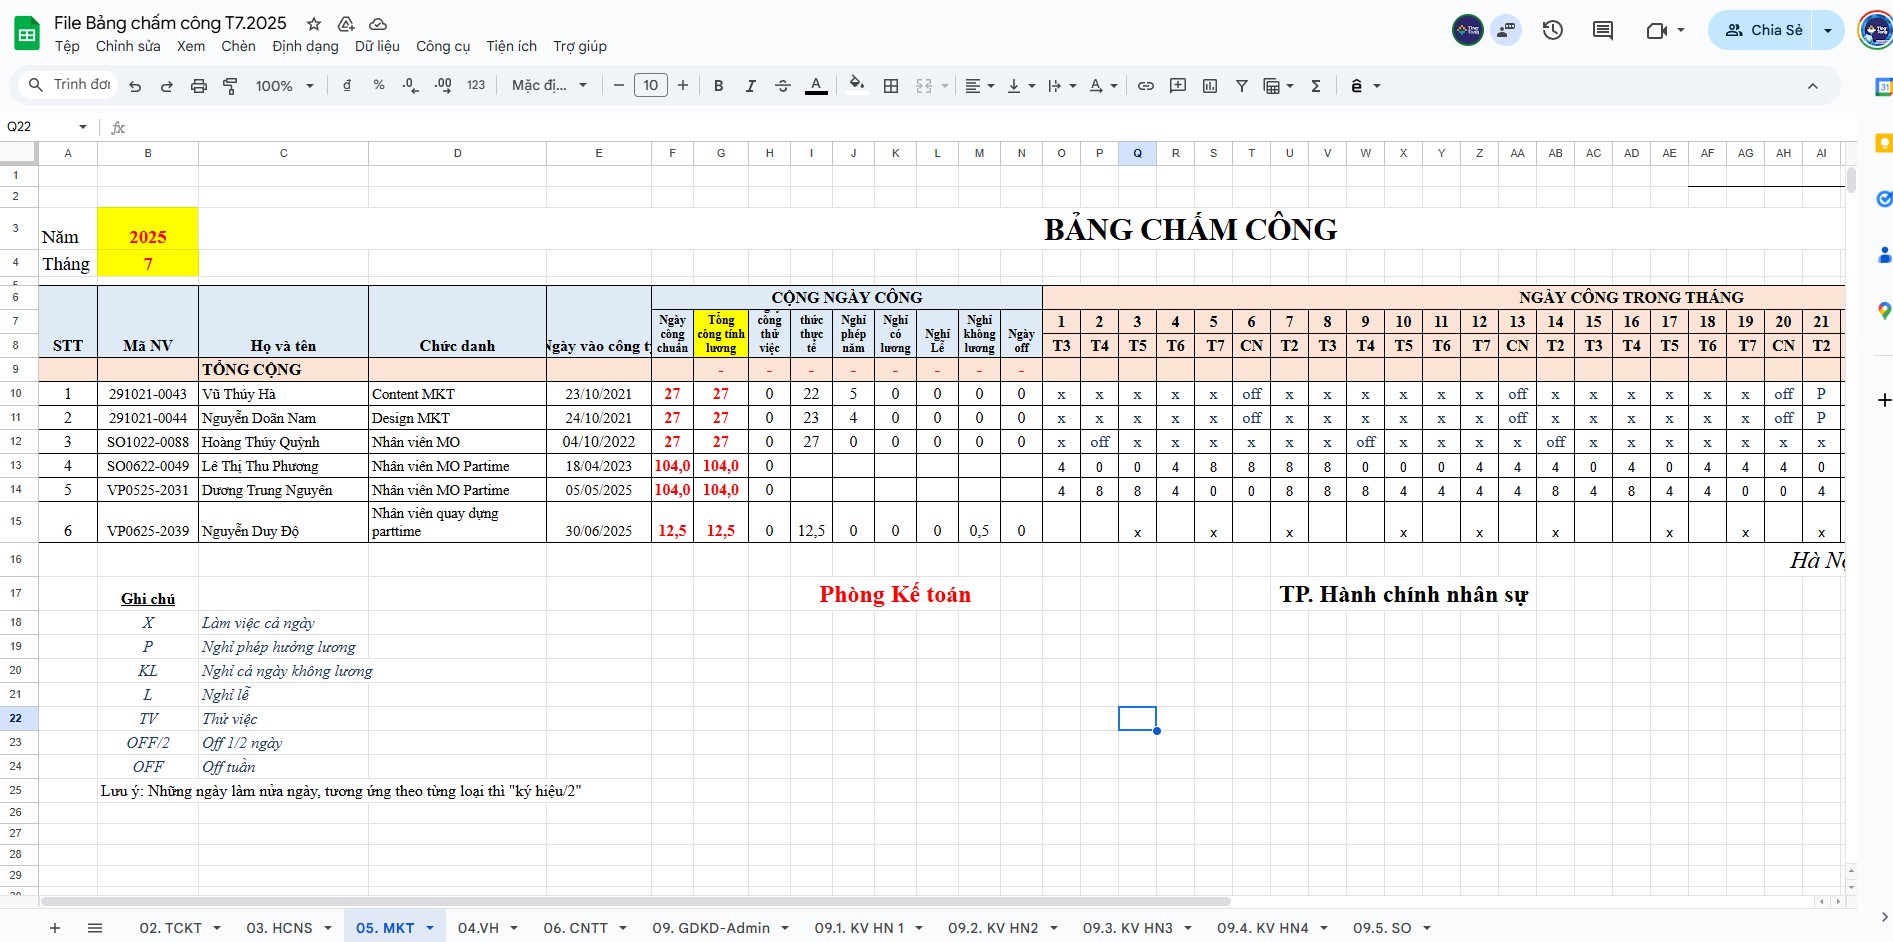Toggle italic formatting

pyautogui.click(x=750, y=86)
